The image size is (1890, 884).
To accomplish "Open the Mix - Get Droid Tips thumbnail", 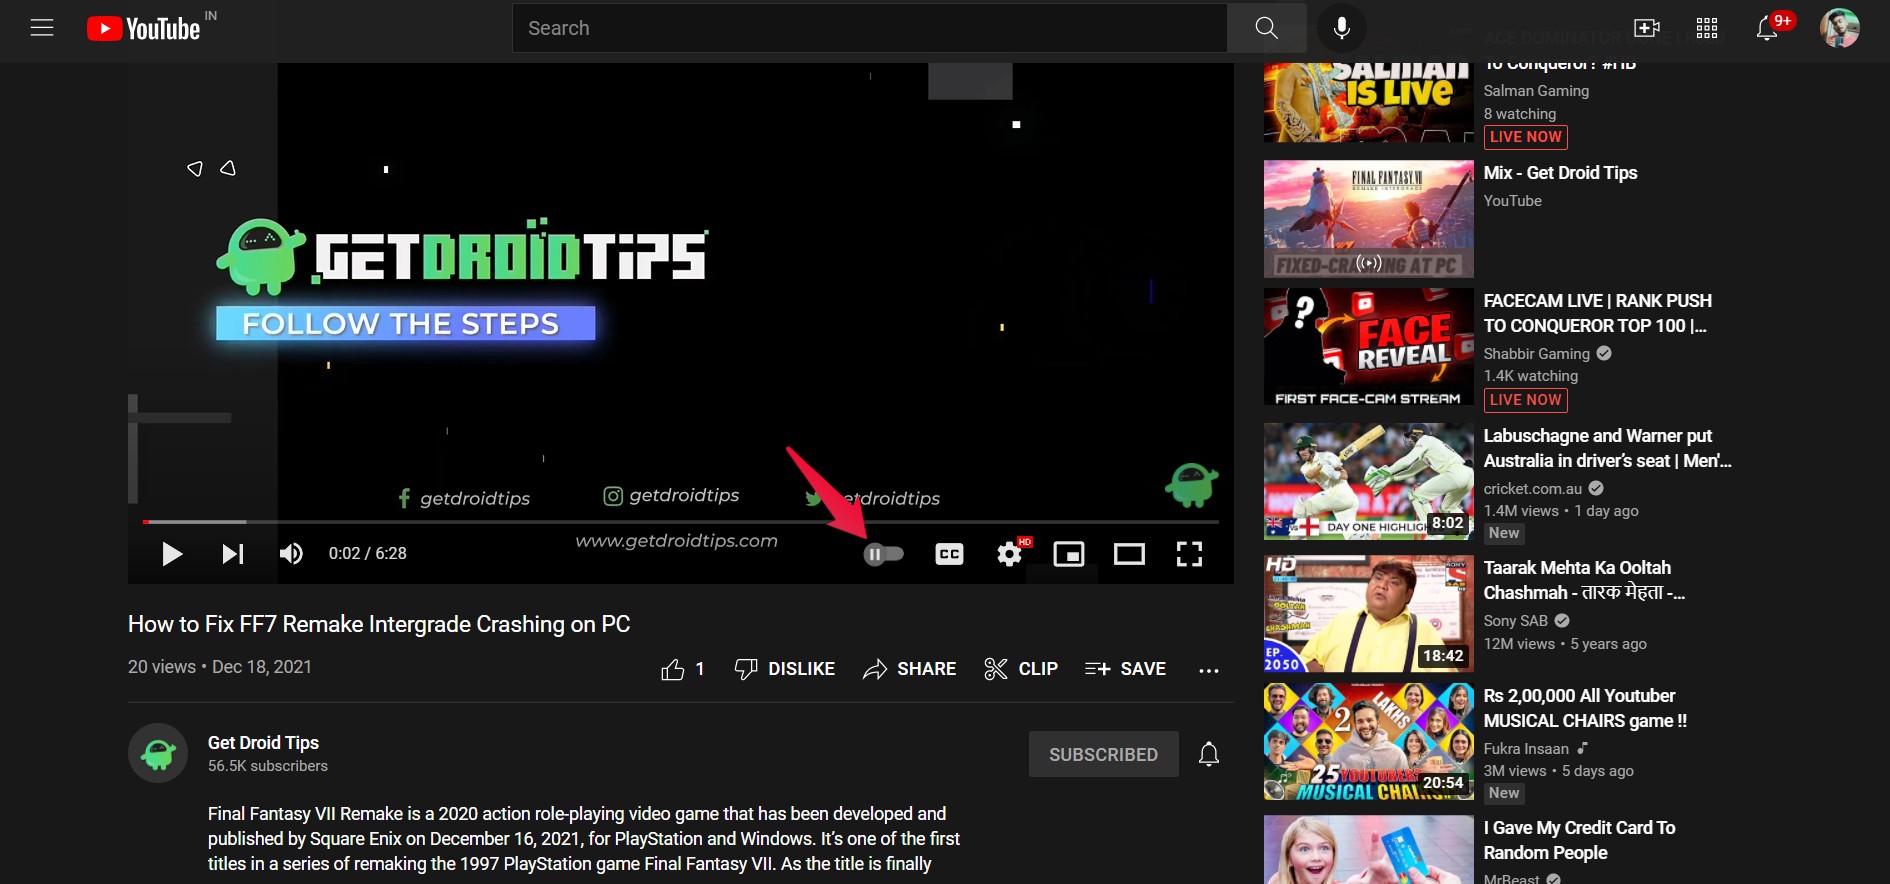I will [1369, 219].
